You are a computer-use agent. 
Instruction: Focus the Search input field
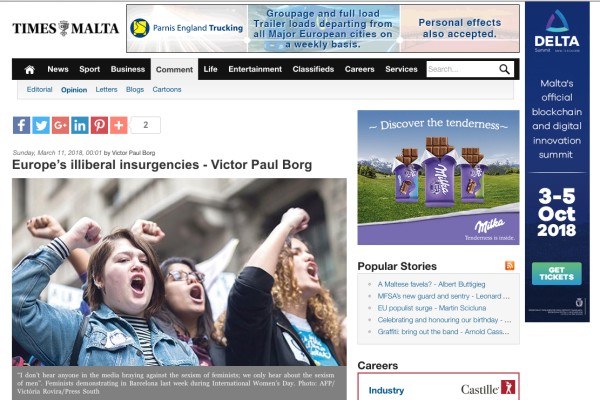coord(462,69)
